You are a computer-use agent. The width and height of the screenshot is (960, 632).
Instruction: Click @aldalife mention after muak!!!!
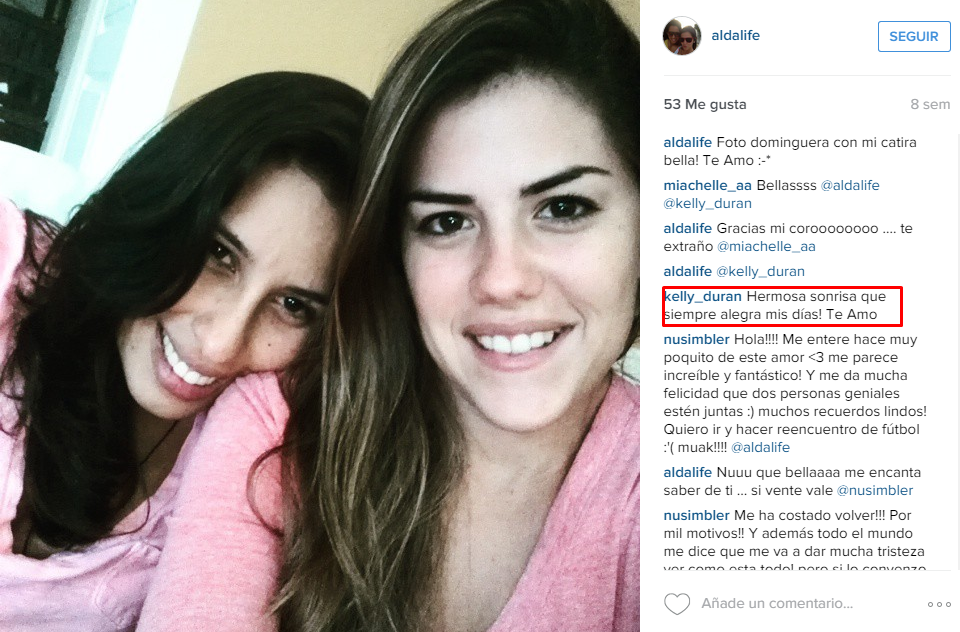[760, 448]
